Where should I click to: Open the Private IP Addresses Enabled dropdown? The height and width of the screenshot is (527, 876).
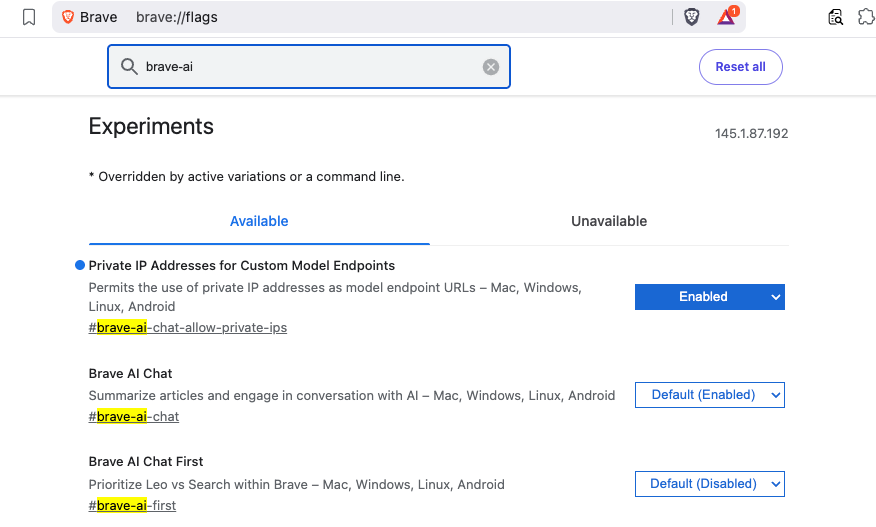709,297
